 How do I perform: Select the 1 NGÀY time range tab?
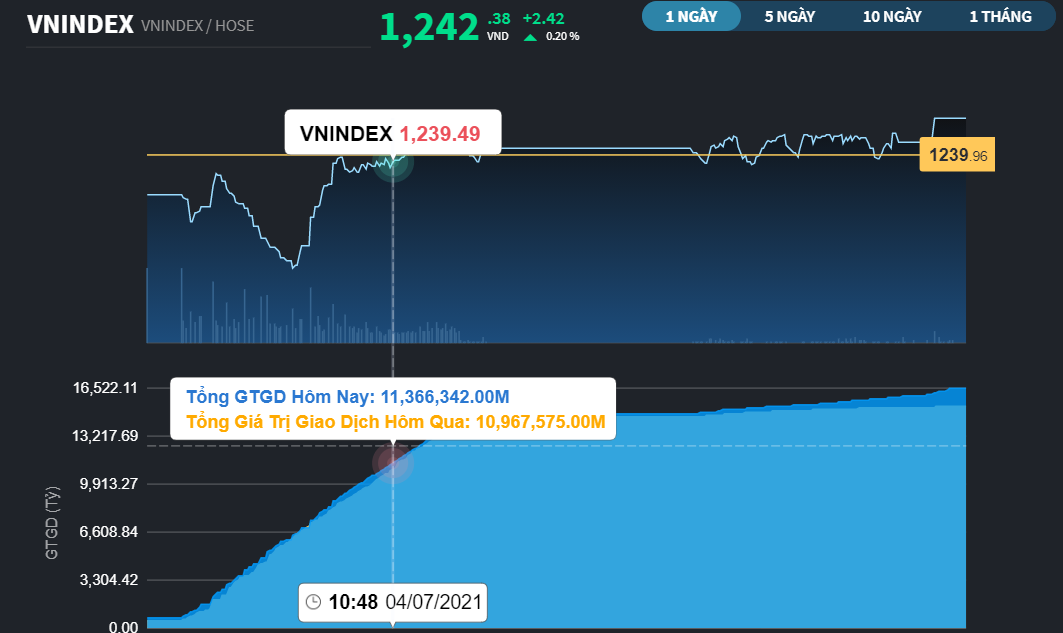coord(691,16)
